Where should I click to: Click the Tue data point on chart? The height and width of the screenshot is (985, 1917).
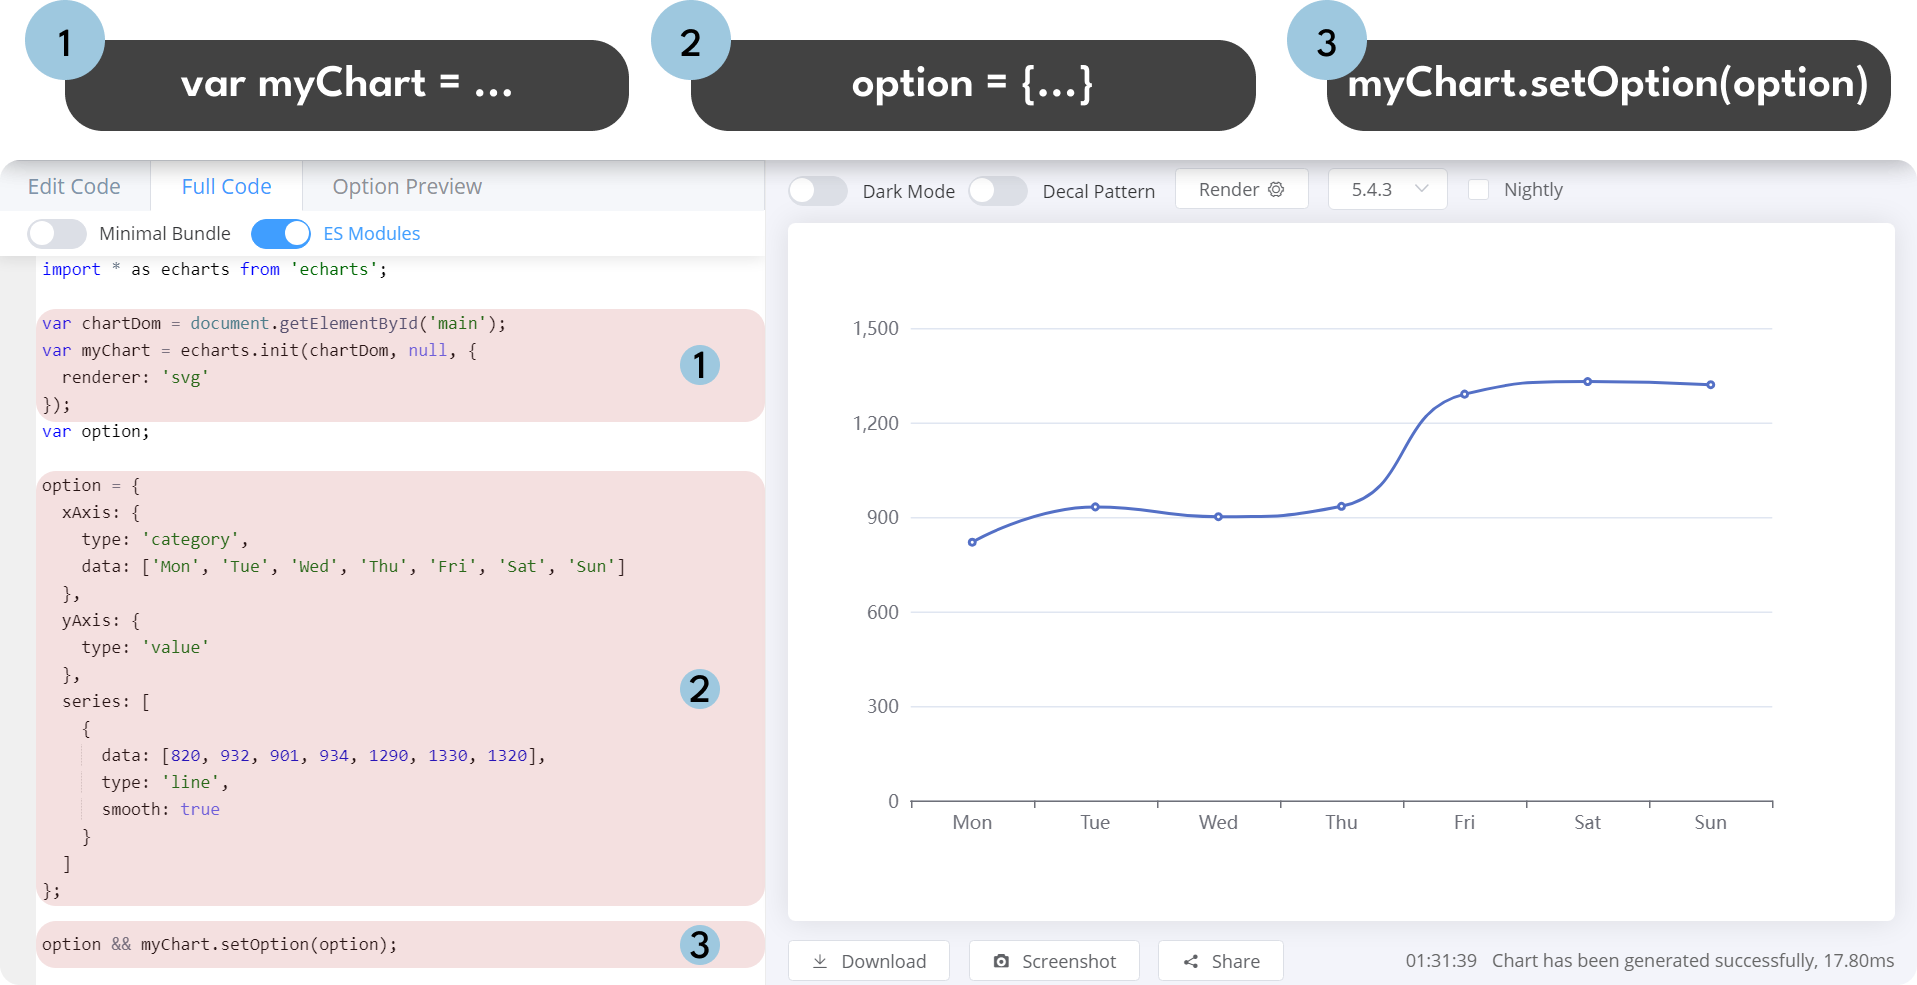pos(1095,507)
